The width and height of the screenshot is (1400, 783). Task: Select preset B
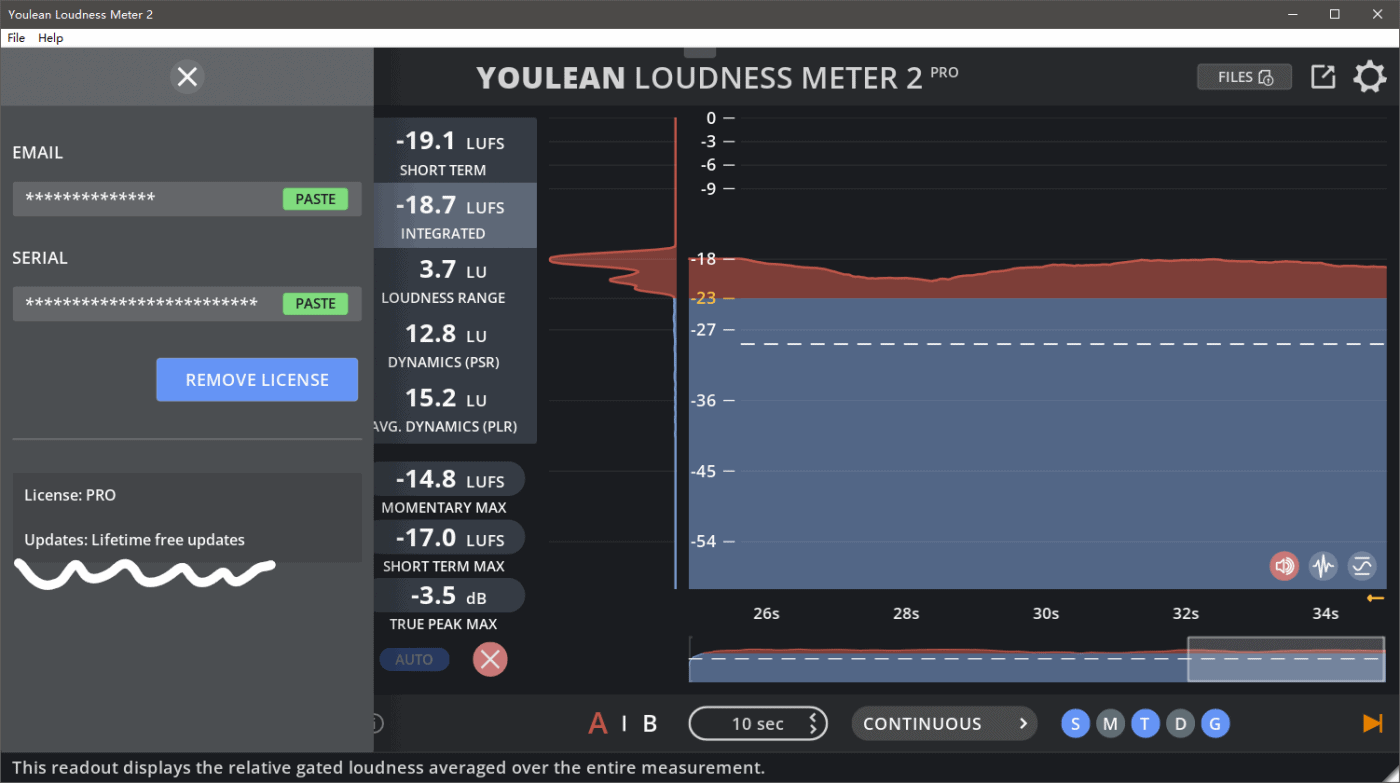point(650,723)
